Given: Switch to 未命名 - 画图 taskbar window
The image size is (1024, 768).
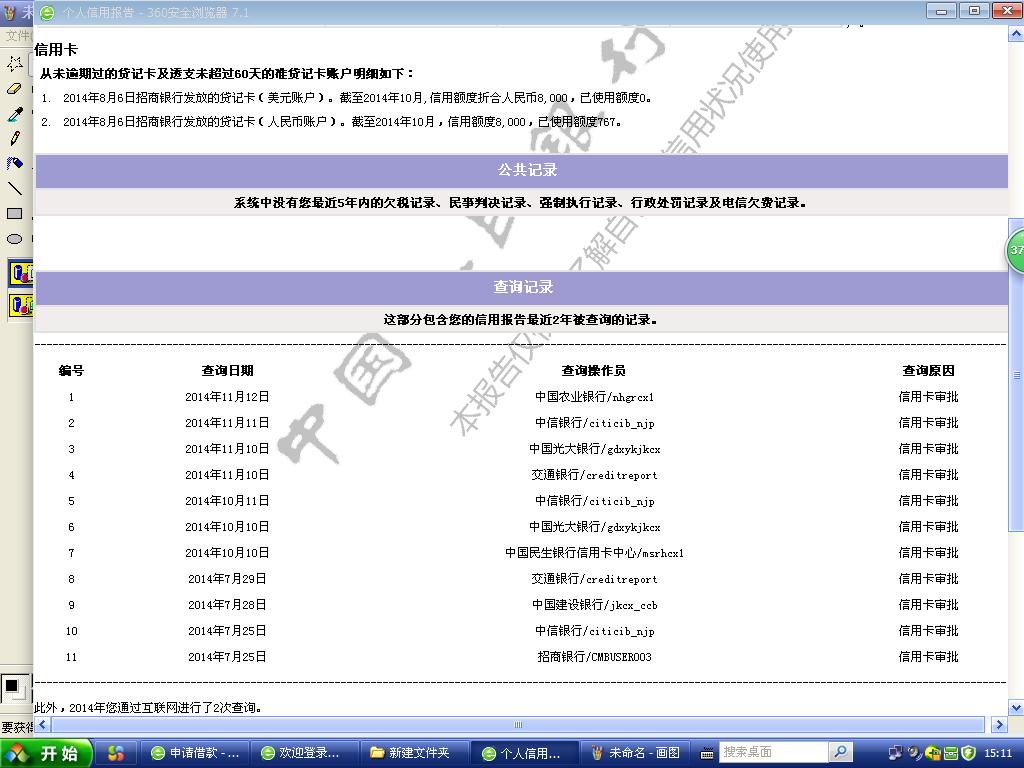Looking at the screenshot, I should pos(635,753).
